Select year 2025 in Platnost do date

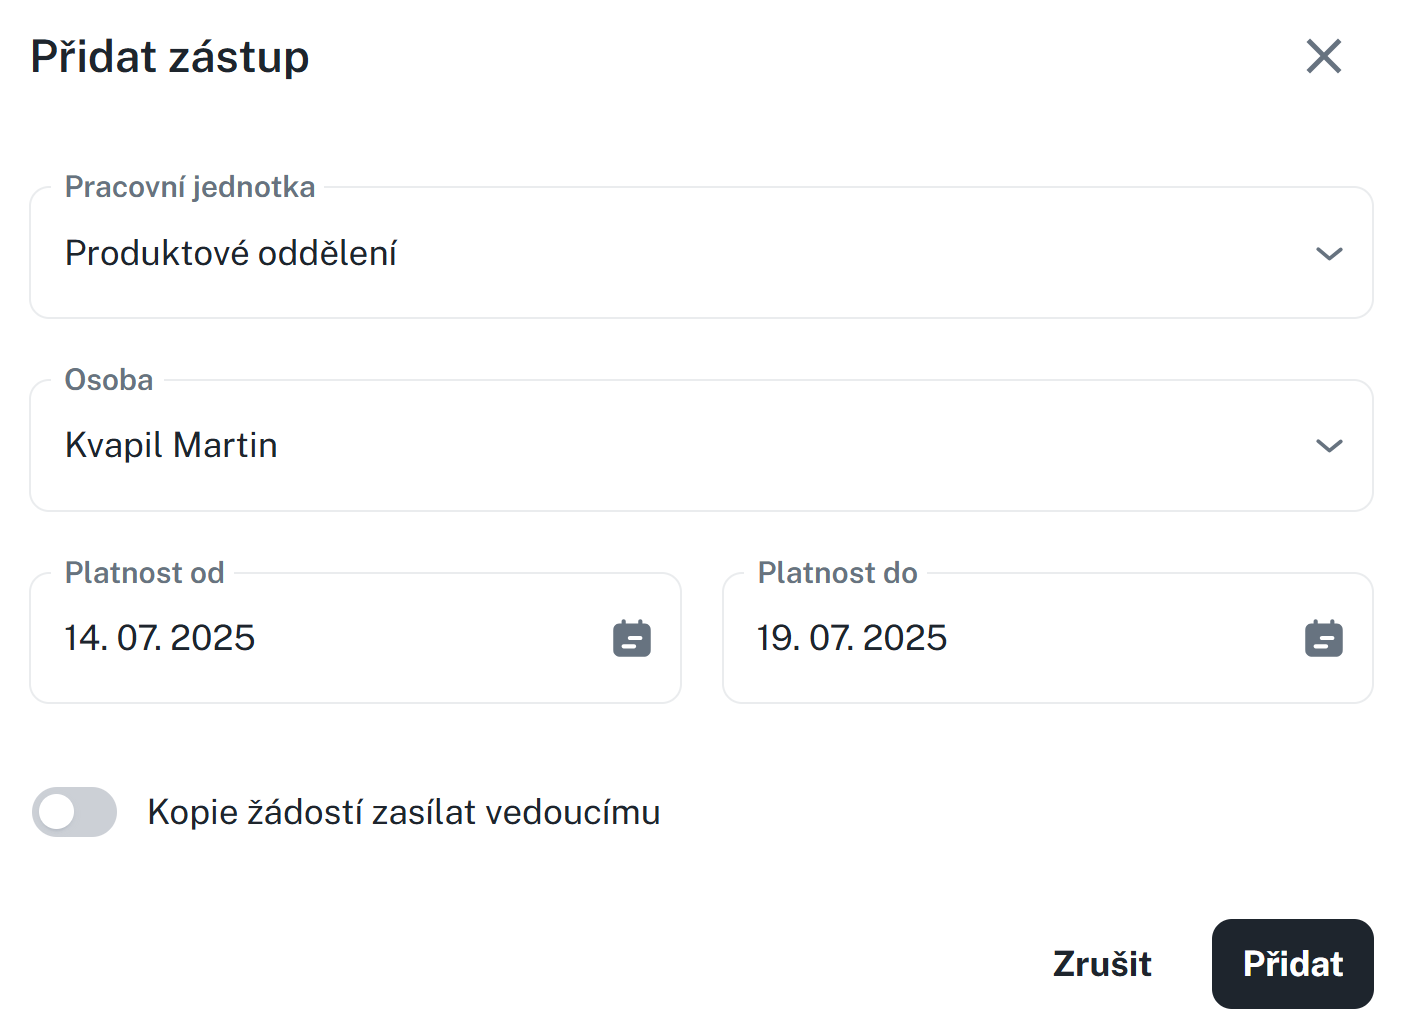(x=905, y=638)
